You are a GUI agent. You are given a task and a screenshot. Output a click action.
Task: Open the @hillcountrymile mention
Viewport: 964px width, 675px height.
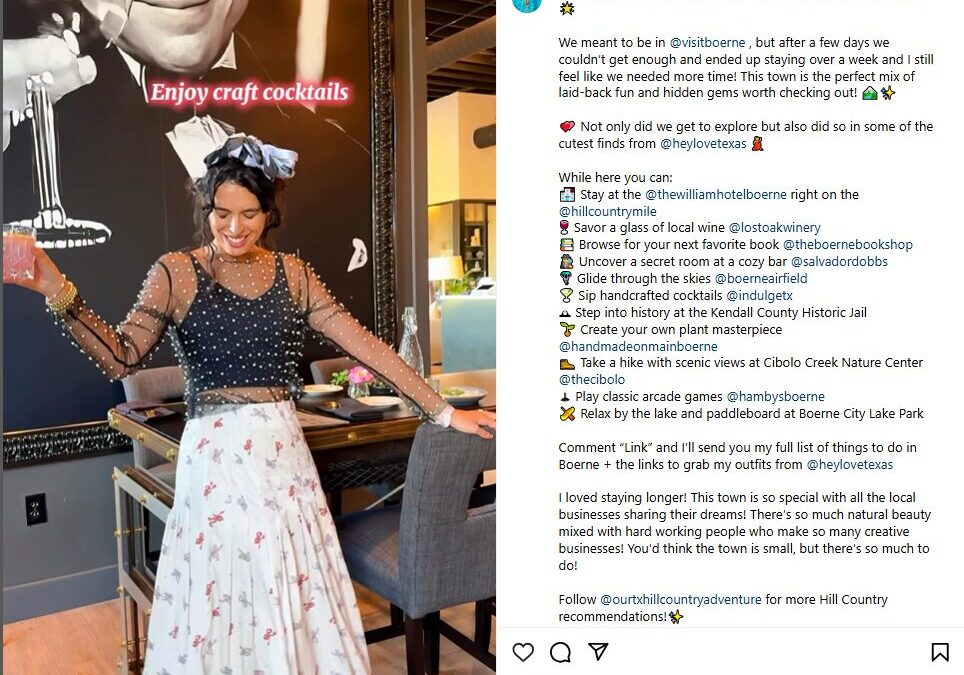[607, 211]
